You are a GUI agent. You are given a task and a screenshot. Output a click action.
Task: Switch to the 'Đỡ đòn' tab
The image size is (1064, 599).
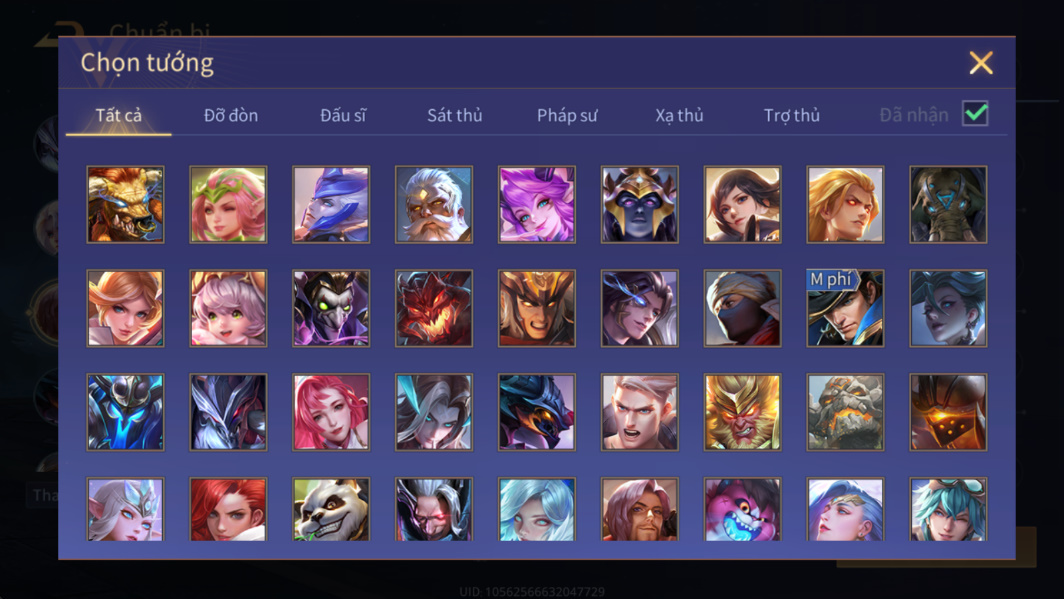click(x=231, y=115)
